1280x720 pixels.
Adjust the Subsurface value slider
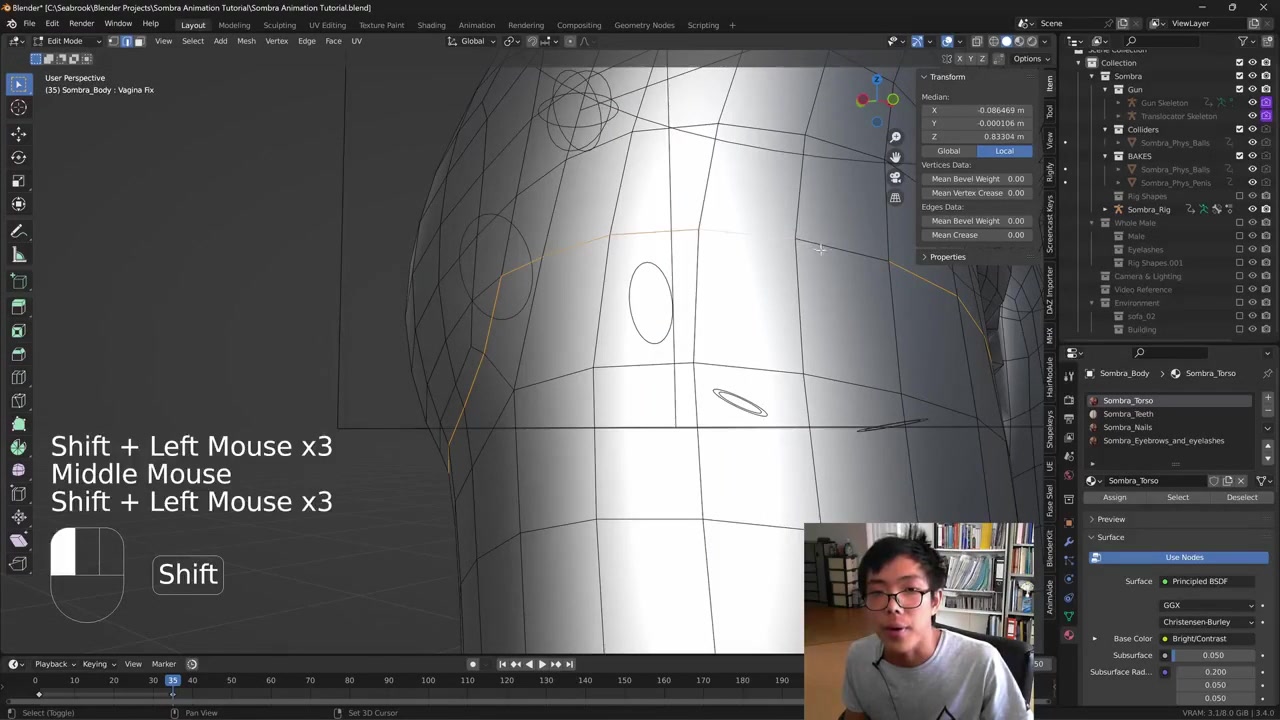pyautogui.click(x=1214, y=655)
